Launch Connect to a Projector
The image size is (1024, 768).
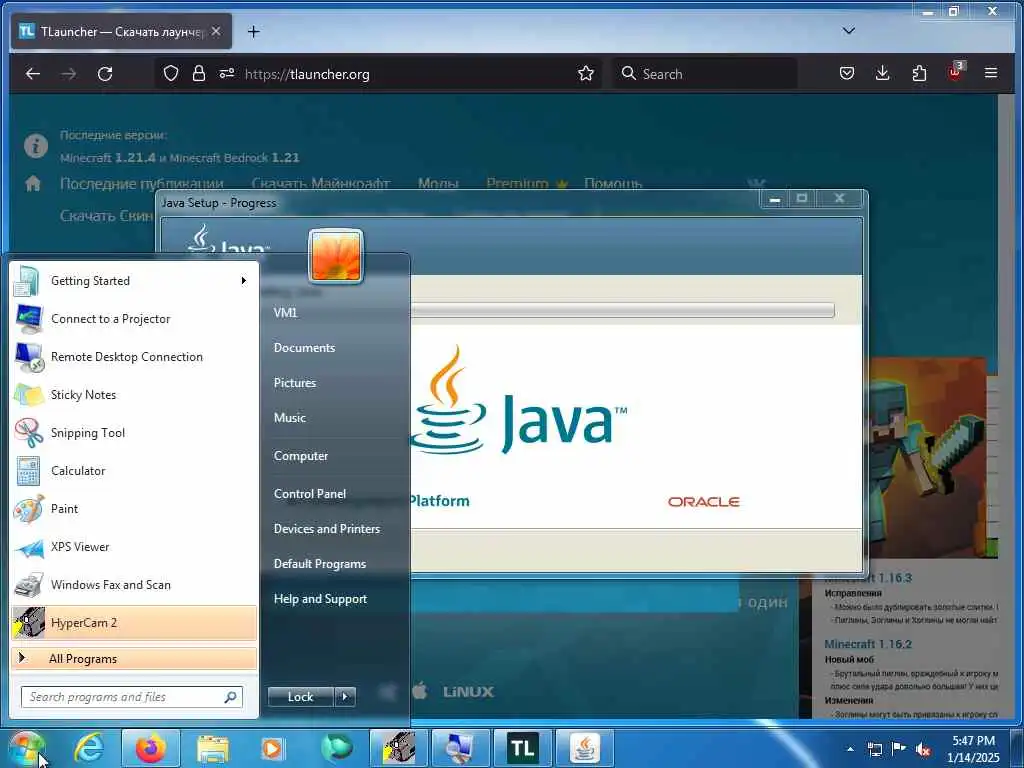click(x=134, y=319)
